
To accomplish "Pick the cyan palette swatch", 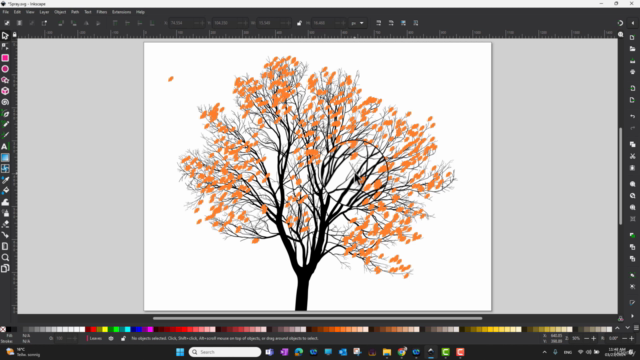I will [x=127, y=329].
